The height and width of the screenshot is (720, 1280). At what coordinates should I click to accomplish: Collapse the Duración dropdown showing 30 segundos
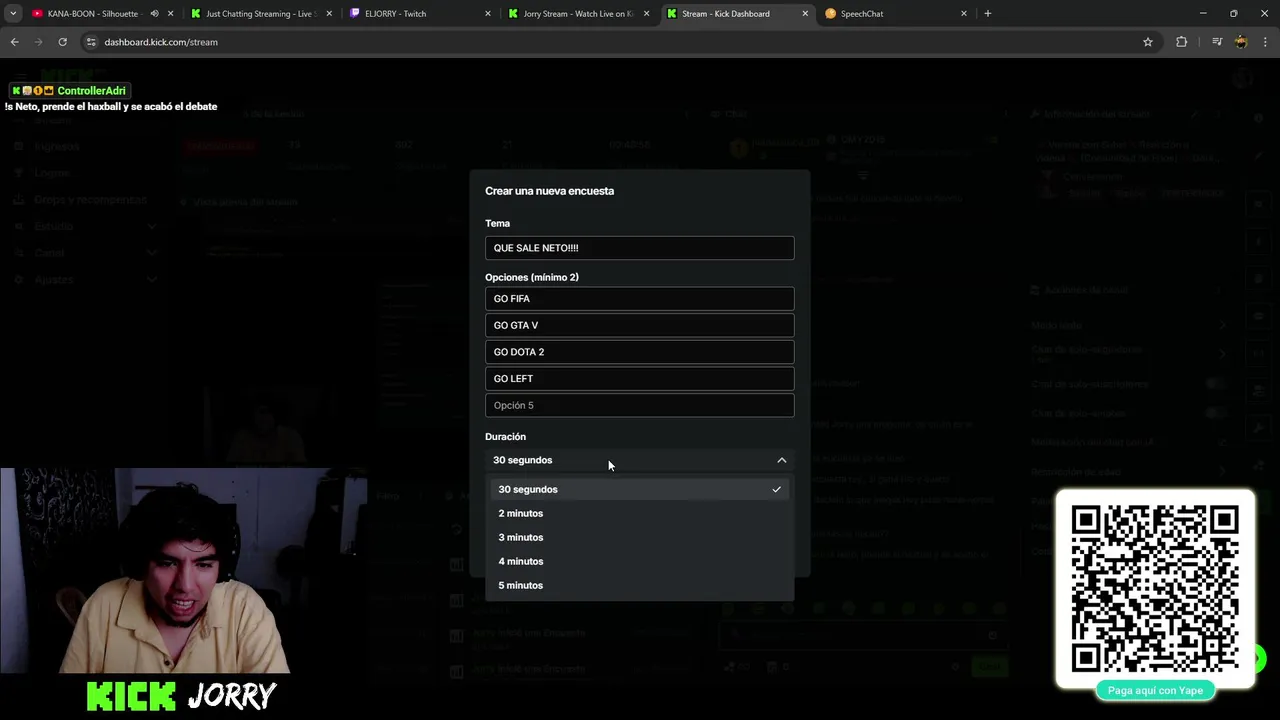pos(640,460)
